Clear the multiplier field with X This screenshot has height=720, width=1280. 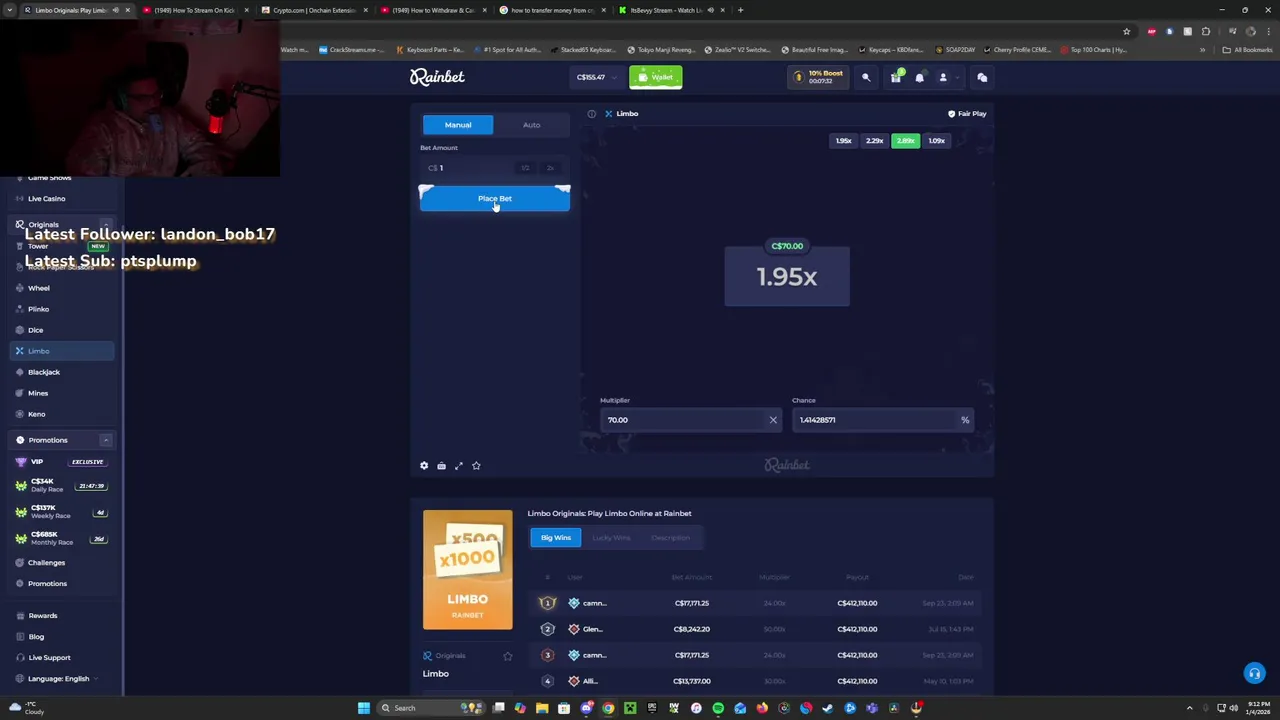(773, 420)
